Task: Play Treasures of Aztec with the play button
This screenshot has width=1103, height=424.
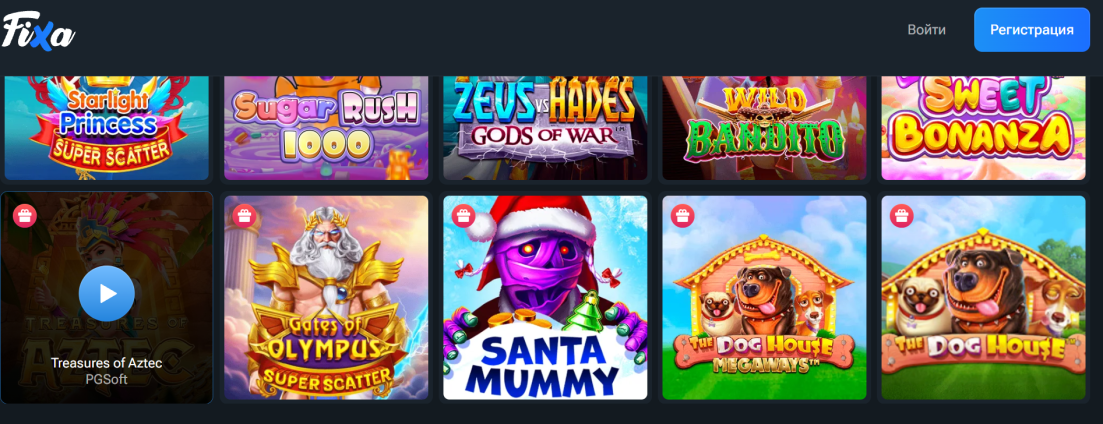Action: click(x=107, y=293)
